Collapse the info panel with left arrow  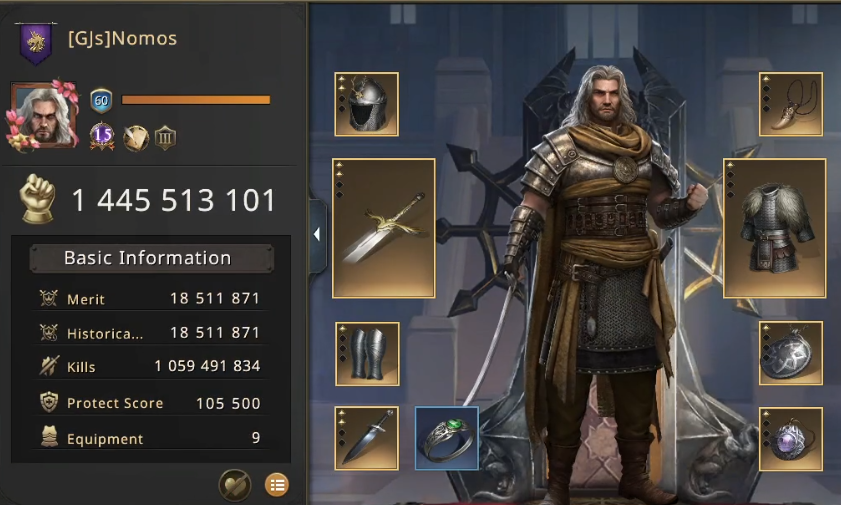click(318, 234)
